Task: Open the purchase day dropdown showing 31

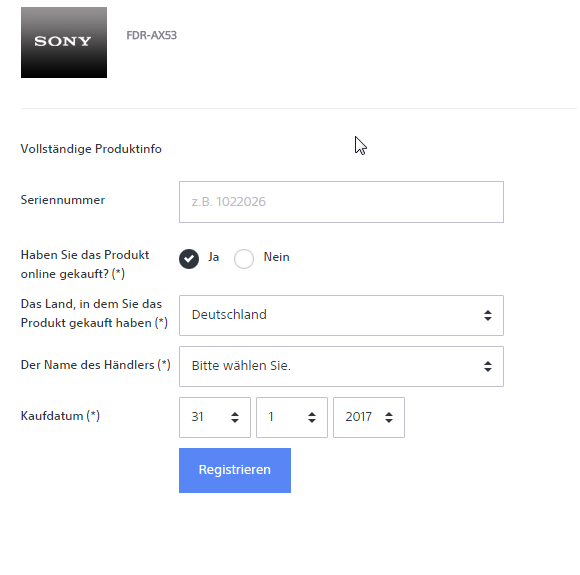Action: pos(215,417)
